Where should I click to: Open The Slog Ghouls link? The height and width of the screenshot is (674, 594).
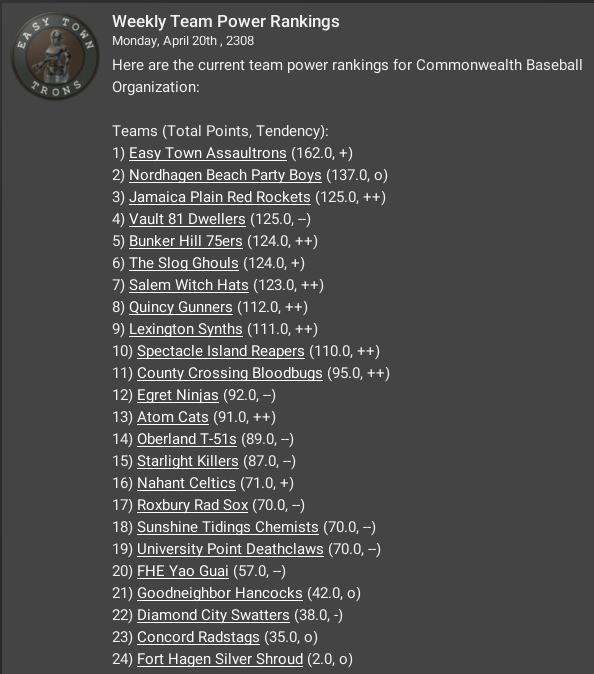pyautogui.click(x=184, y=263)
